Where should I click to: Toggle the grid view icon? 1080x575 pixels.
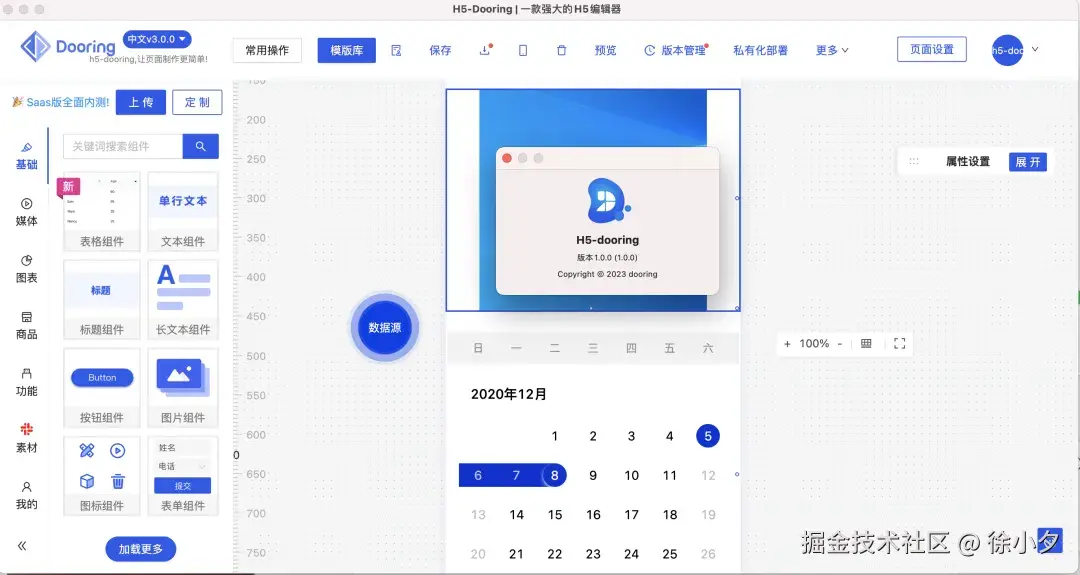(866, 344)
